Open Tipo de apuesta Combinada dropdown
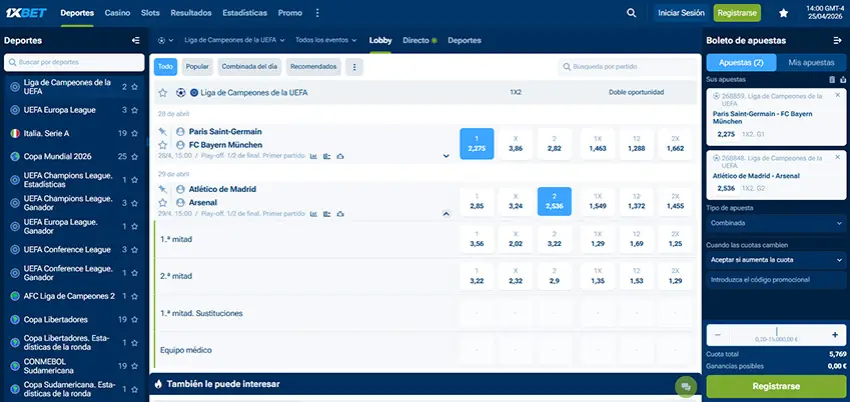850x402 pixels. coord(776,223)
